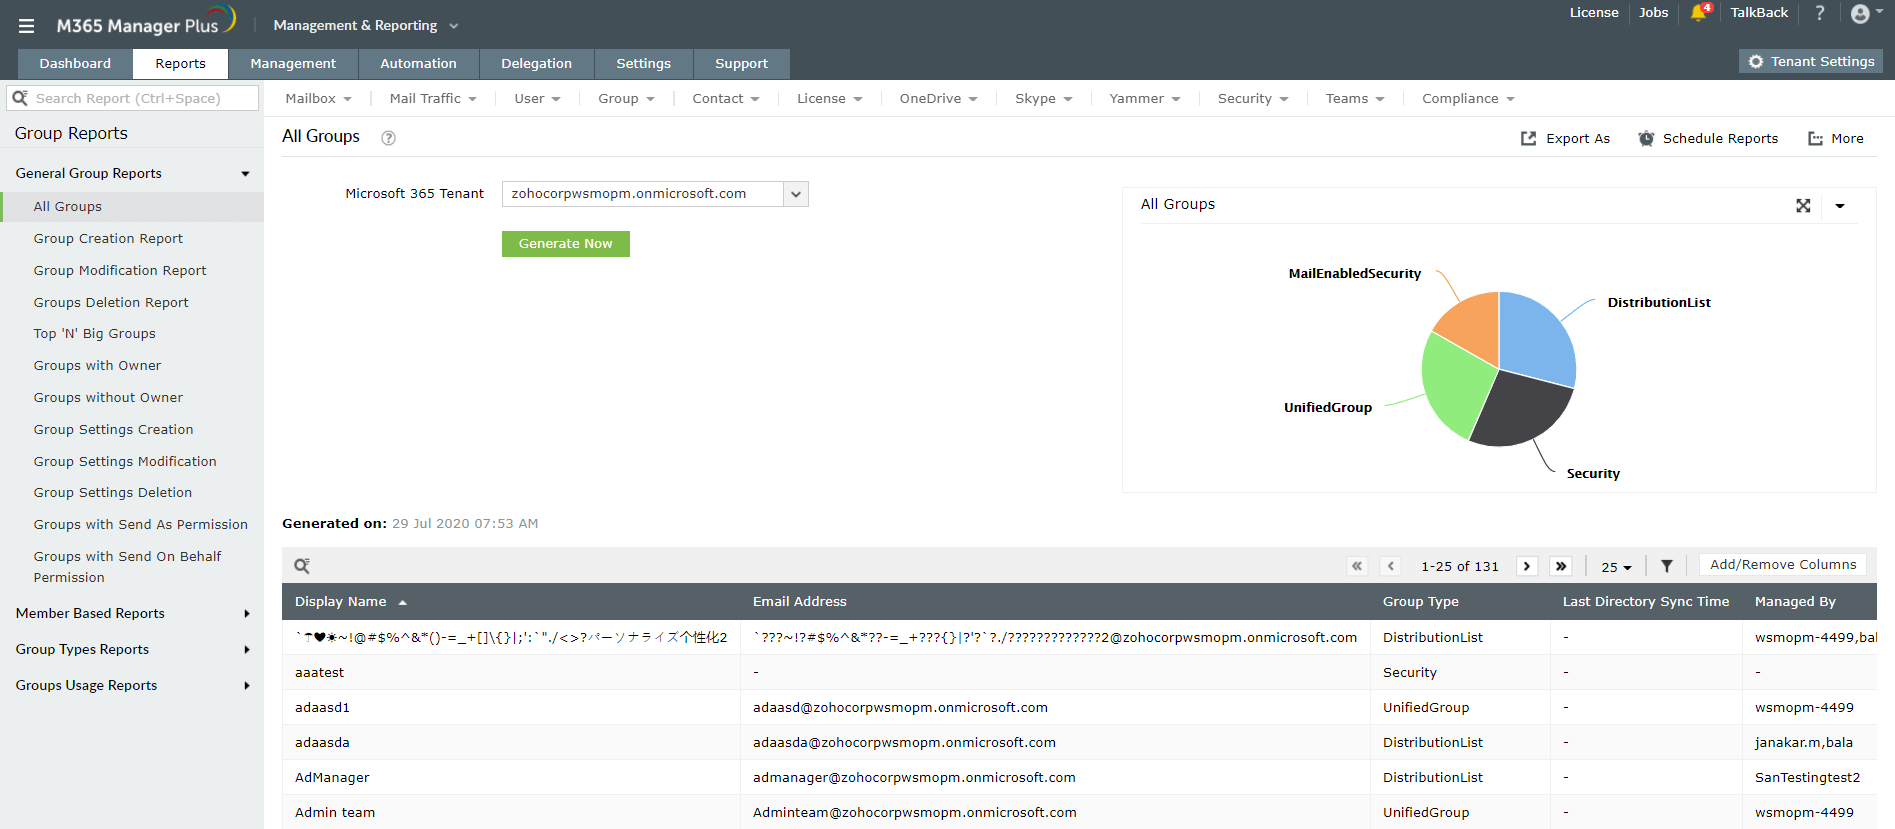Screen dimensions: 1895x829
Task: Open the hamburger menu icon
Action: pos(27,26)
